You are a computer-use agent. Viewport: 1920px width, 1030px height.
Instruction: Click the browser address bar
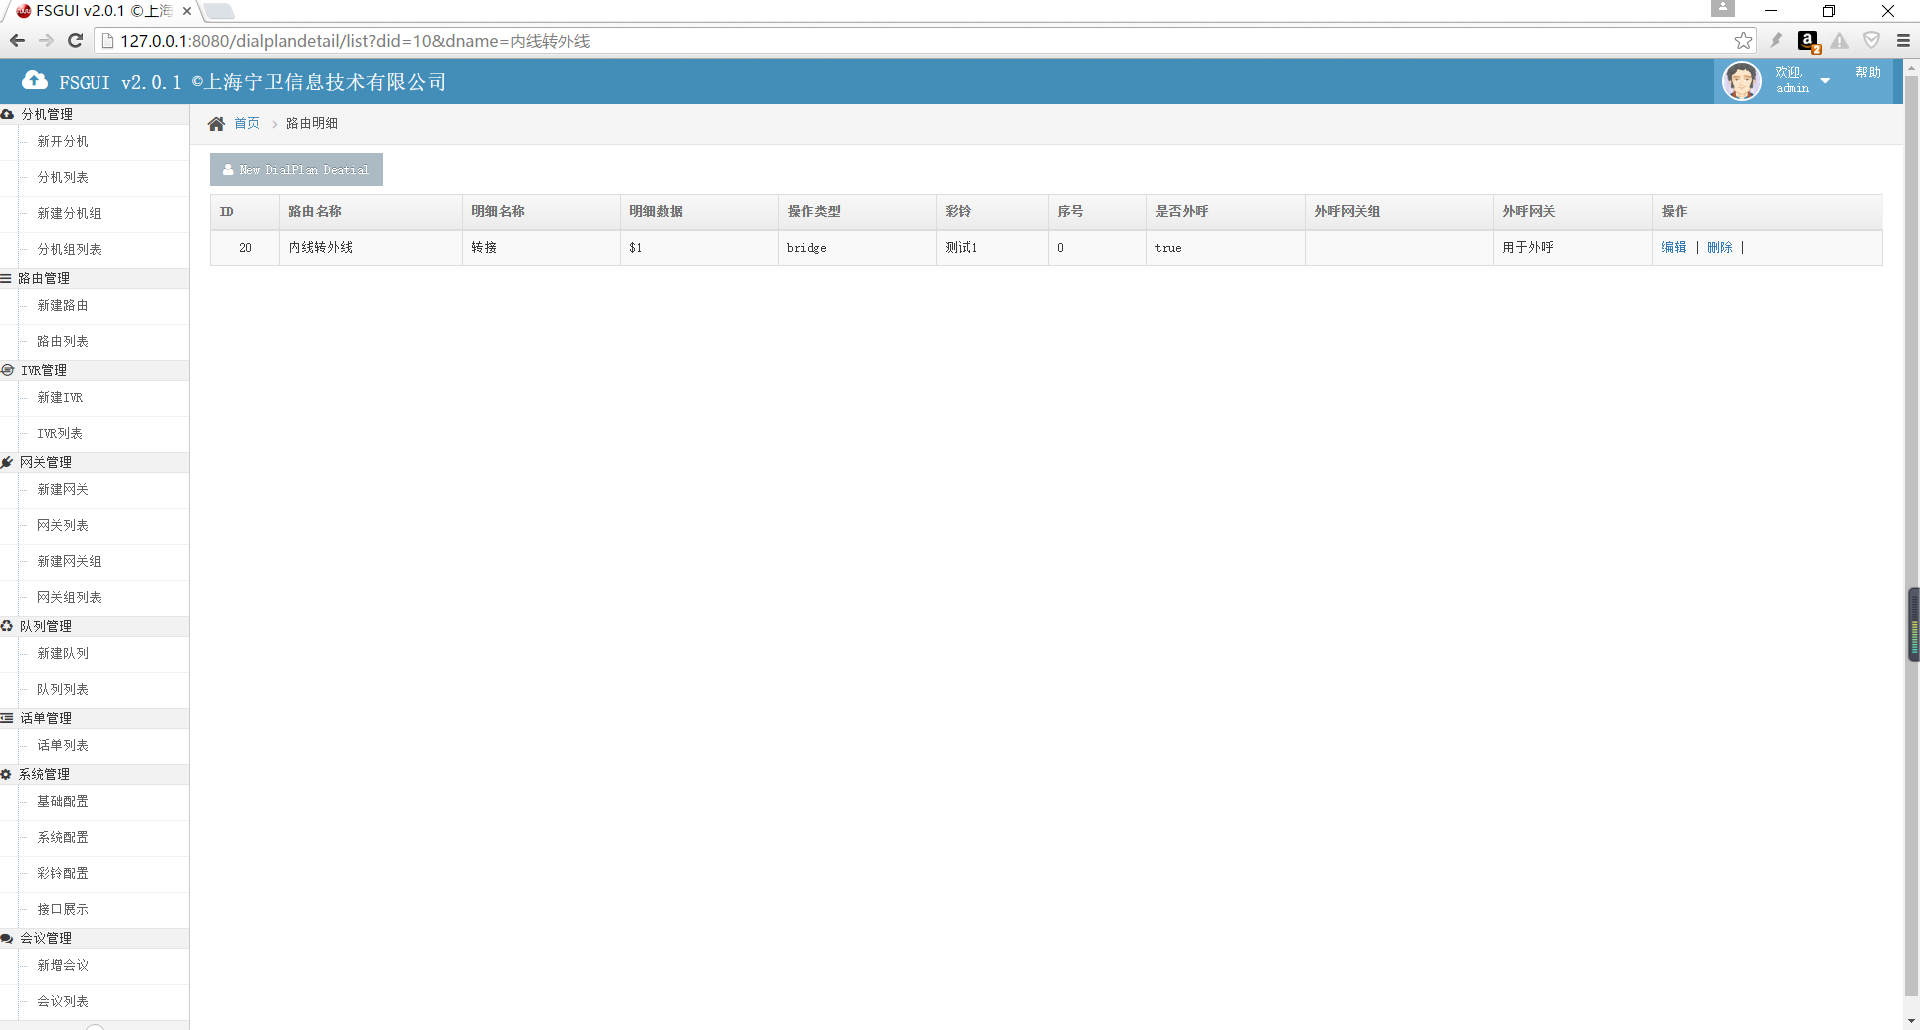coord(900,41)
